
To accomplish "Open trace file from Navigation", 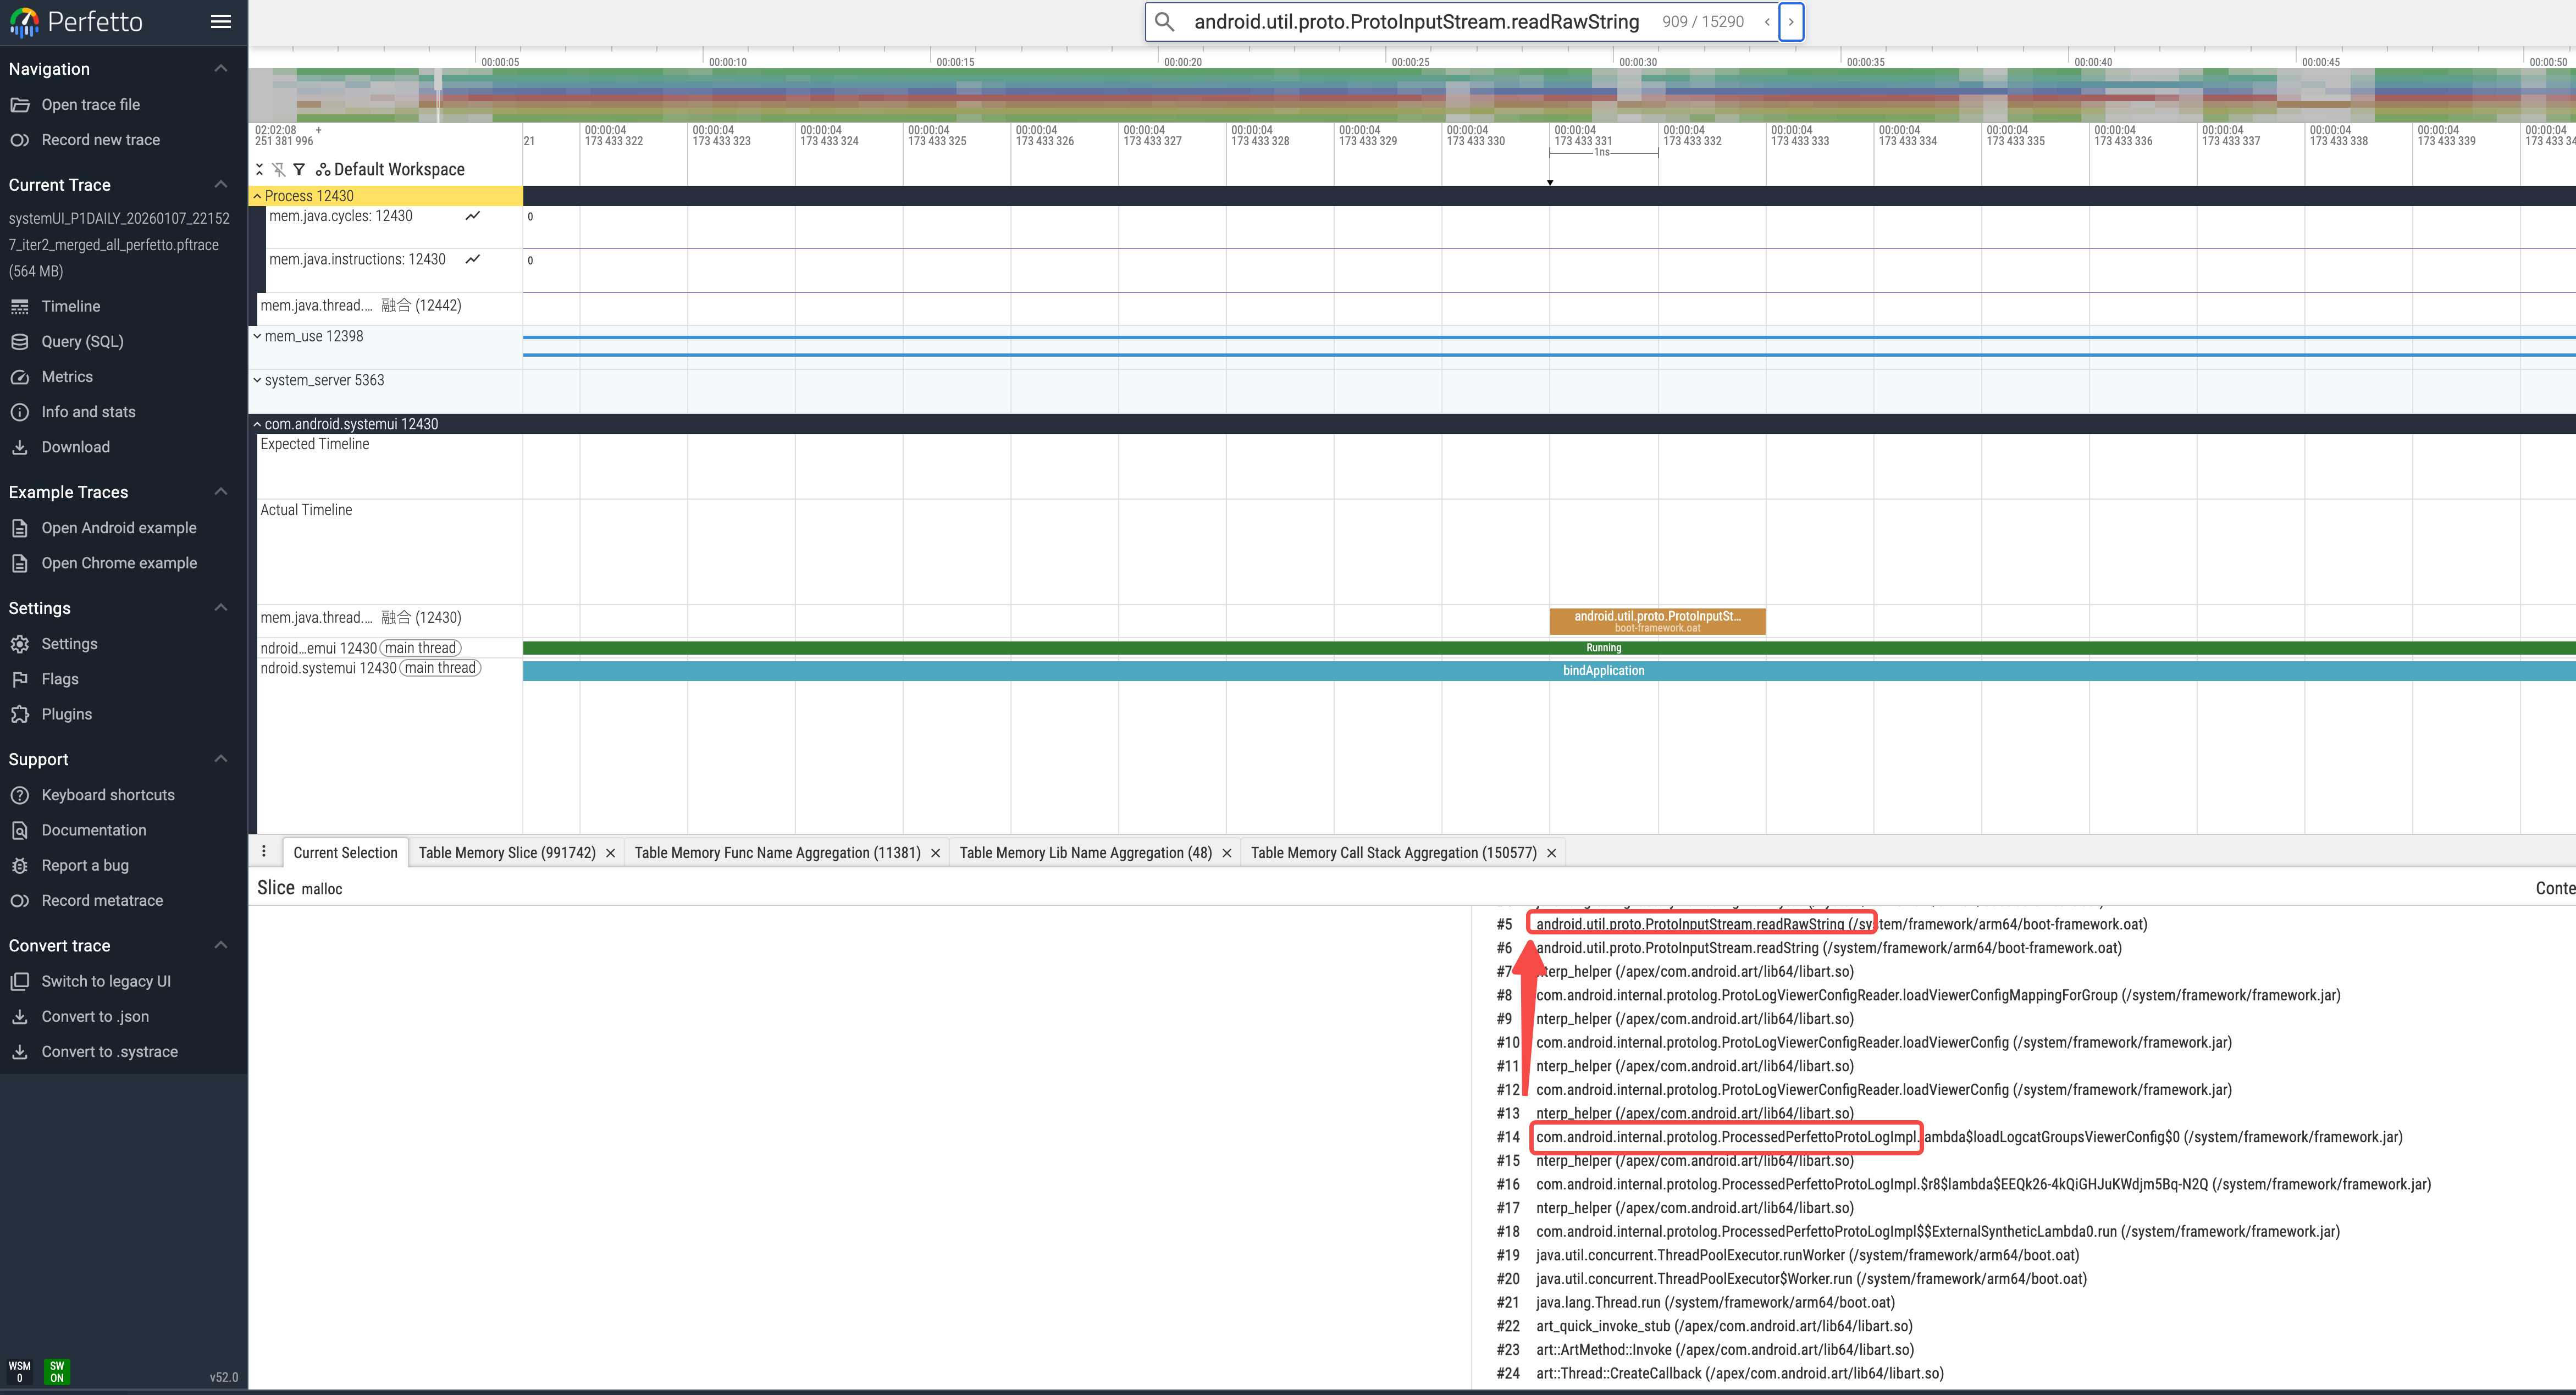I will click(90, 105).
